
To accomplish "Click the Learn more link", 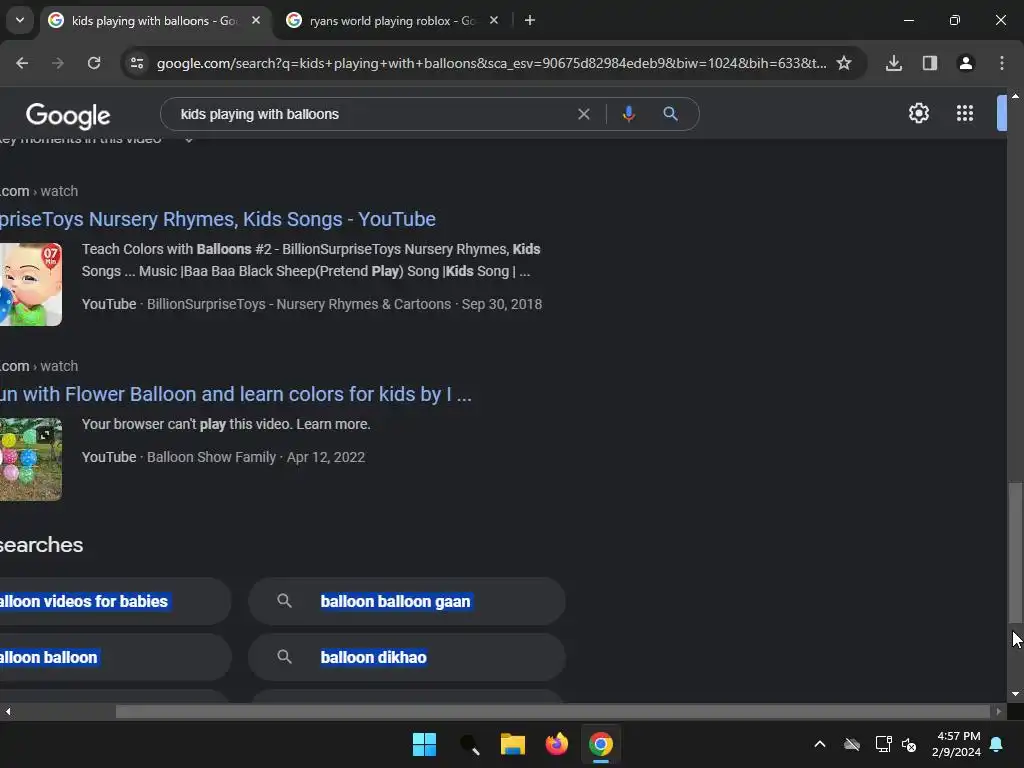I will 333,424.
